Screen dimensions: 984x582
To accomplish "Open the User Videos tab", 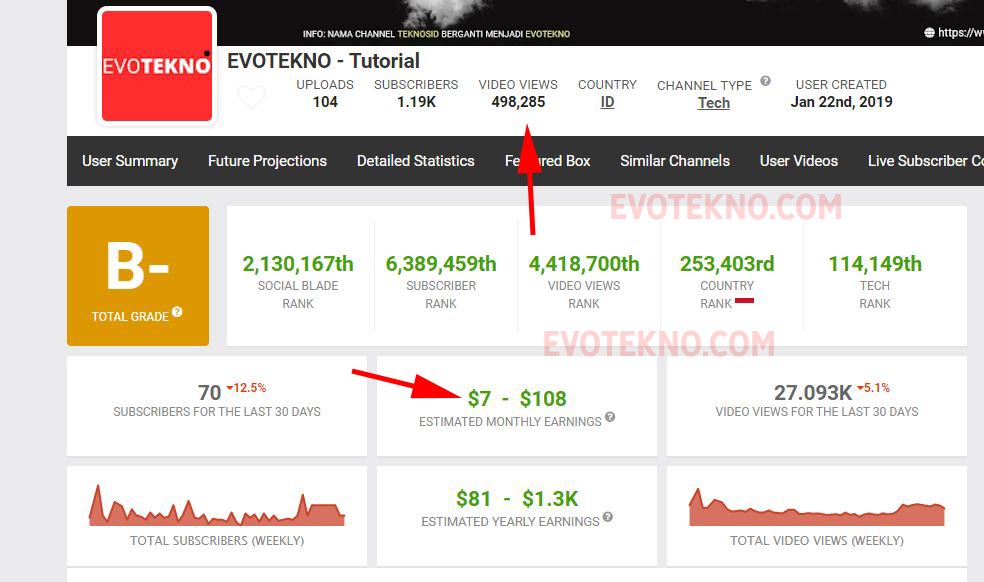I will 799,161.
